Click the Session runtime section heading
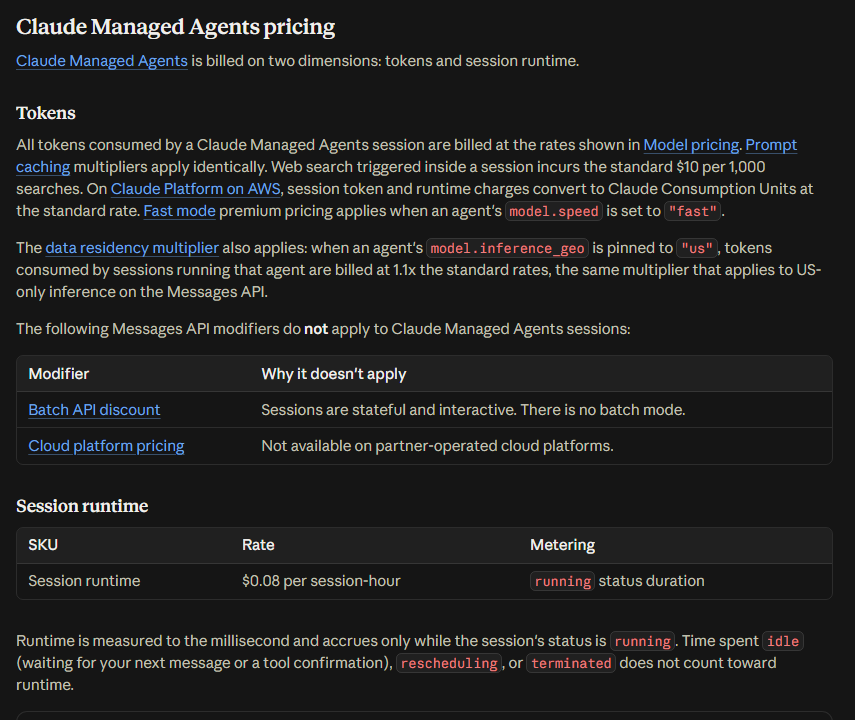Screen dimensions: 855x720 click(x=82, y=506)
